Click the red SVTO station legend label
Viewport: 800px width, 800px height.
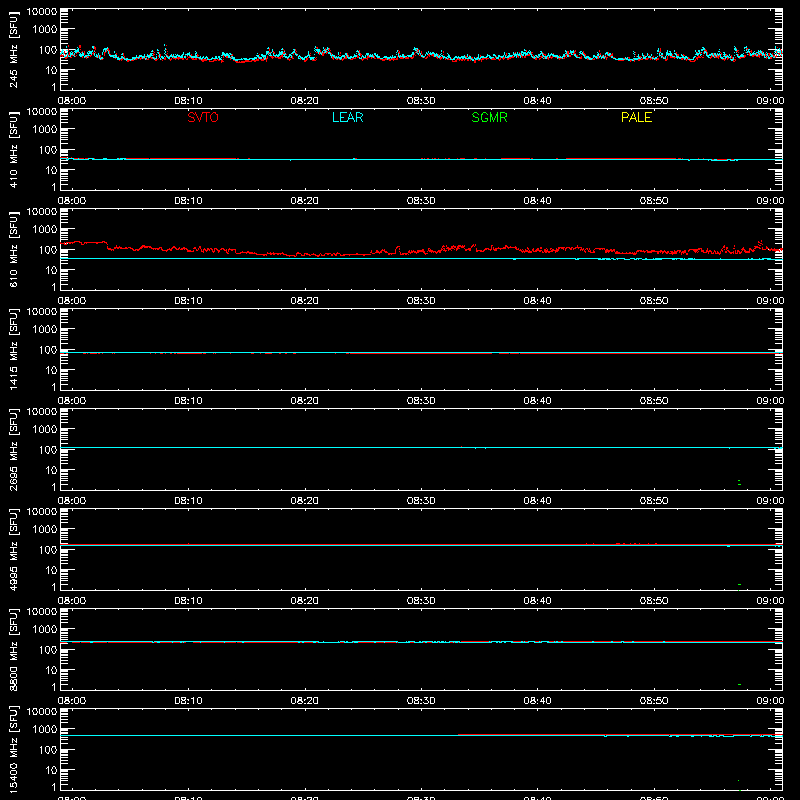click(203, 117)
